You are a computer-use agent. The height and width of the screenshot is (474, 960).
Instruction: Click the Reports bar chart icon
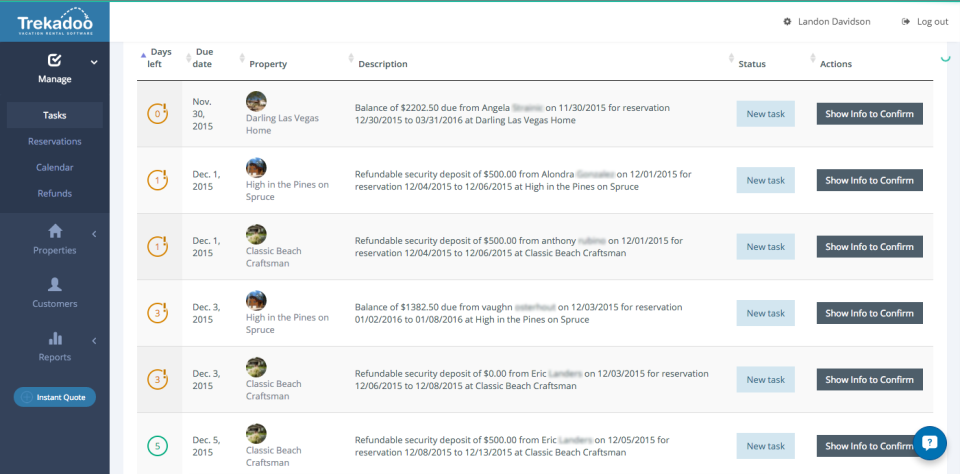[55, 338]
